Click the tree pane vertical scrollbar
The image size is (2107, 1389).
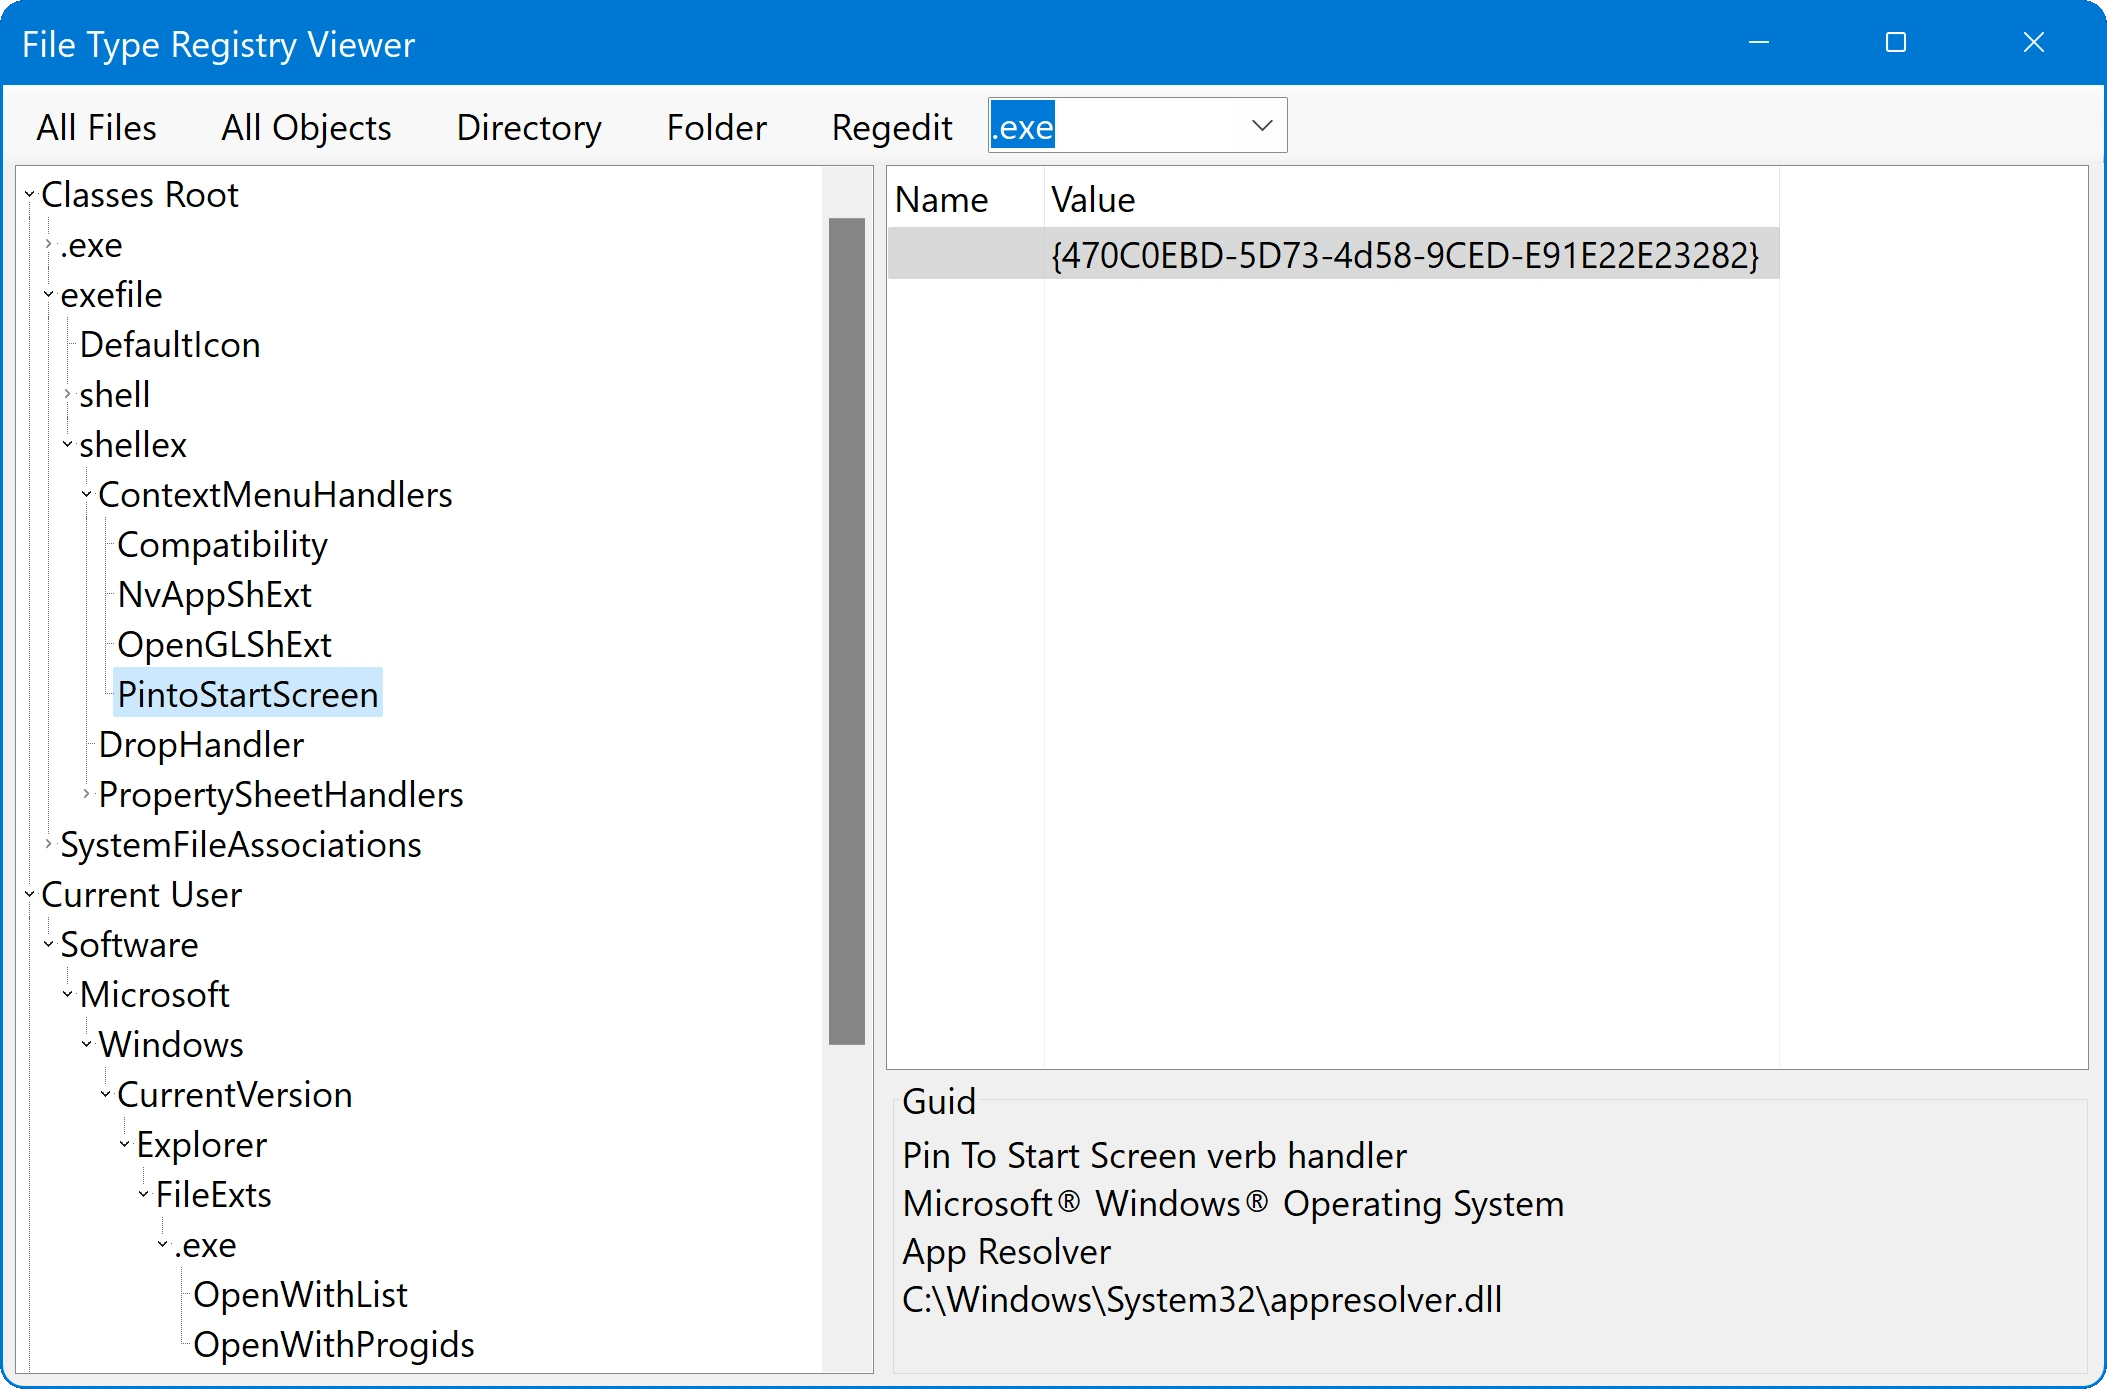click(x=846, y=630)
